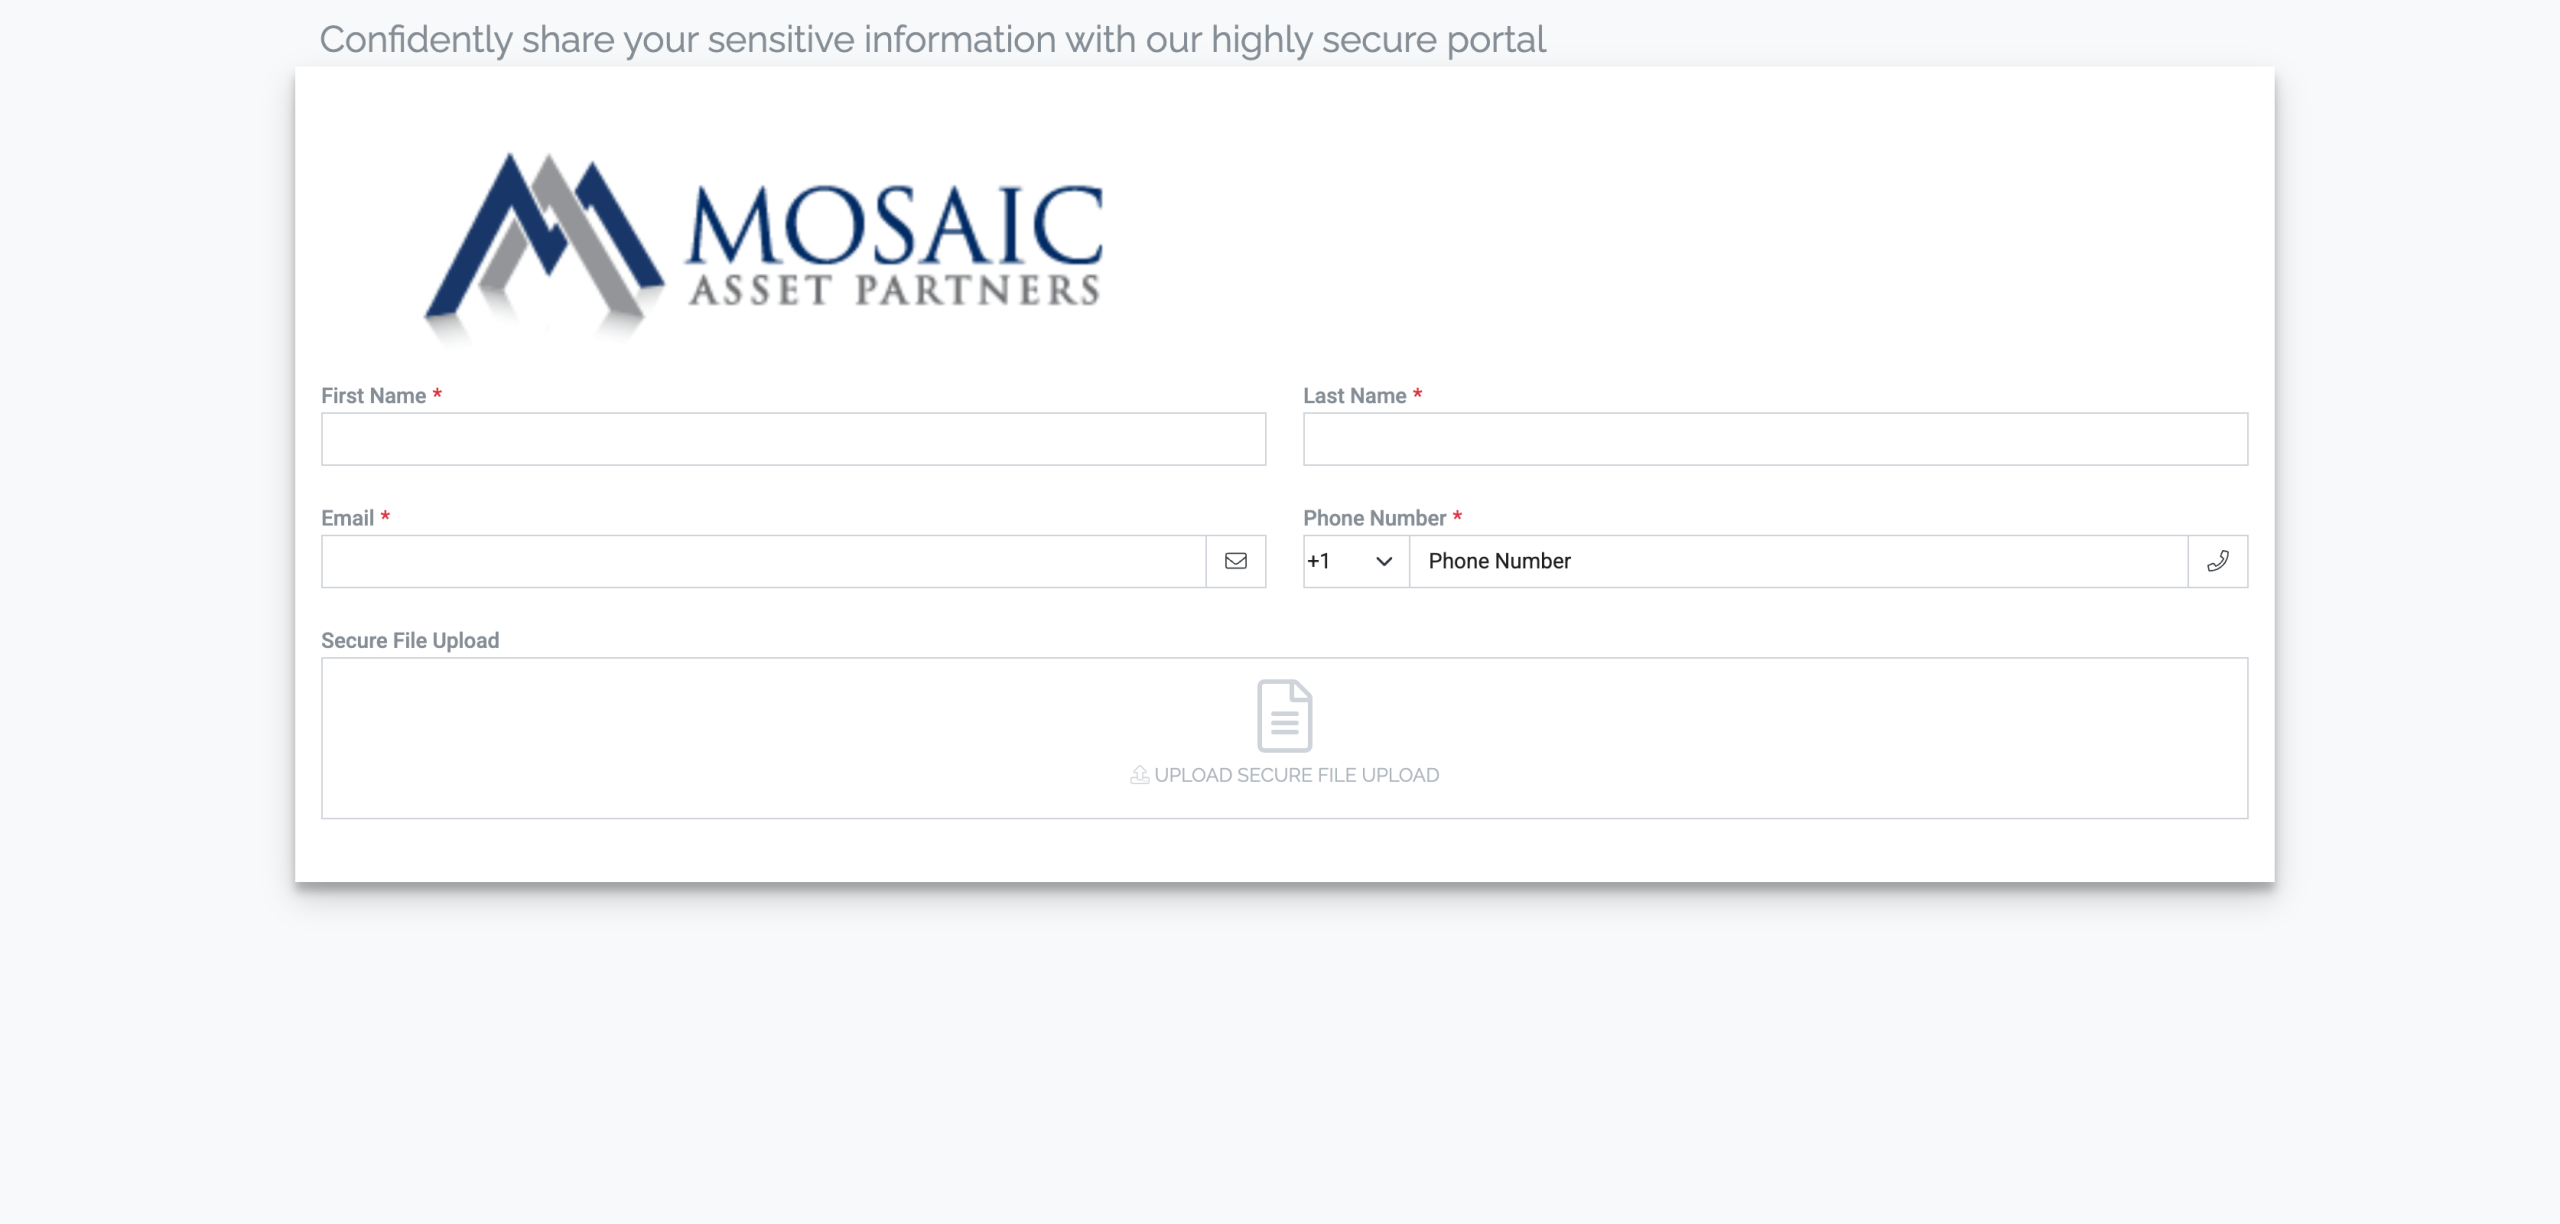Open the +1 country code dropdown
Viewport: 2560px width, 1224px height.
(x=1356, y=561)
